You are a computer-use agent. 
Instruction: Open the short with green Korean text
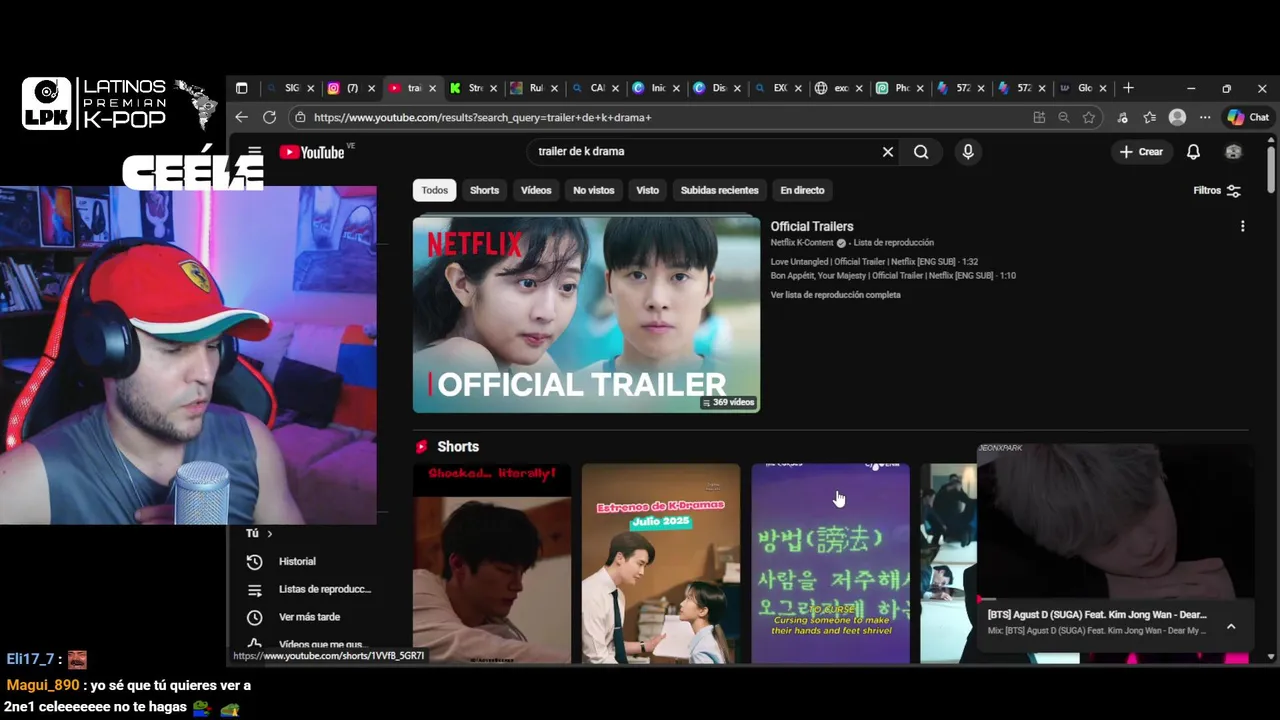click(831, 563)
